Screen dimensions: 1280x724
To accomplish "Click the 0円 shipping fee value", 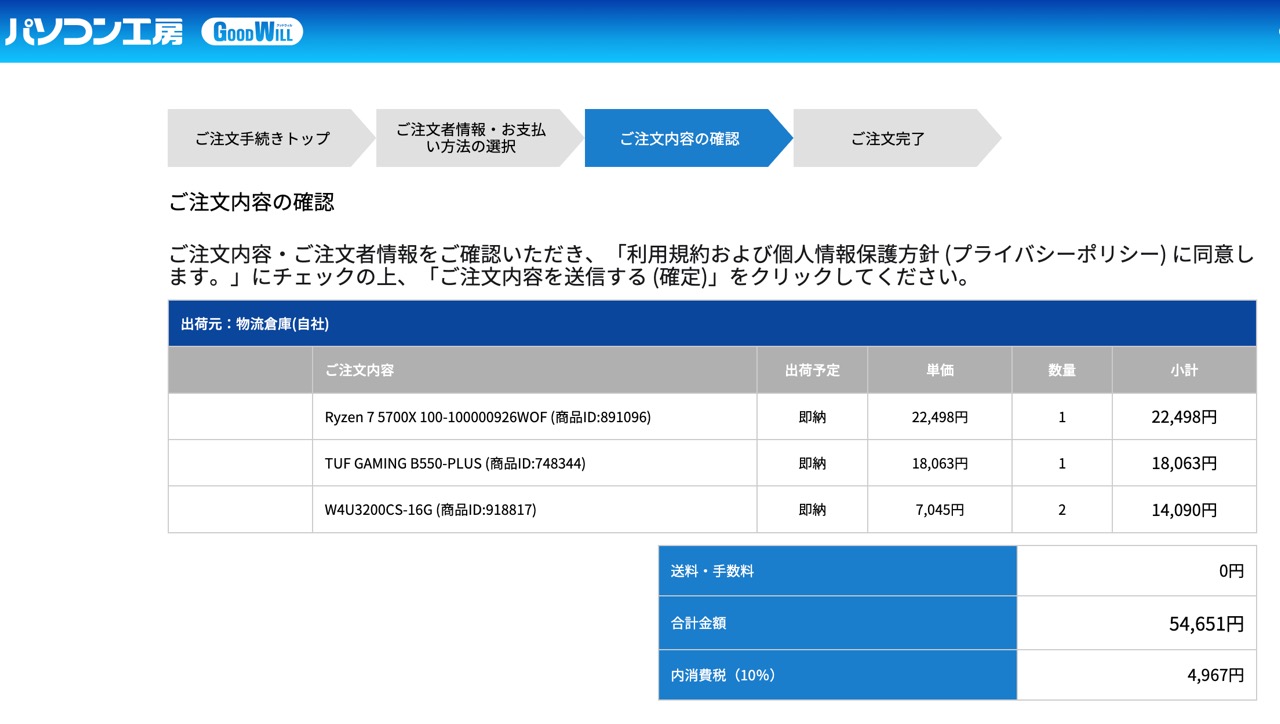I will [1231, 571].
